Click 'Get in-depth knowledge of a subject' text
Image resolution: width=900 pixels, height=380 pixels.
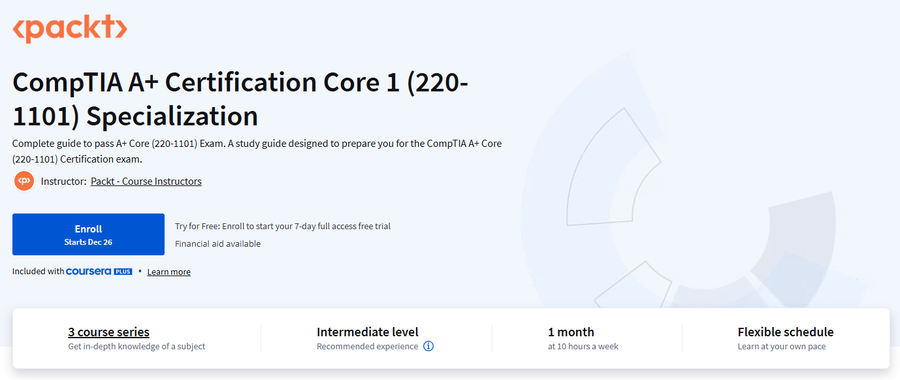(x=136, y=347)
